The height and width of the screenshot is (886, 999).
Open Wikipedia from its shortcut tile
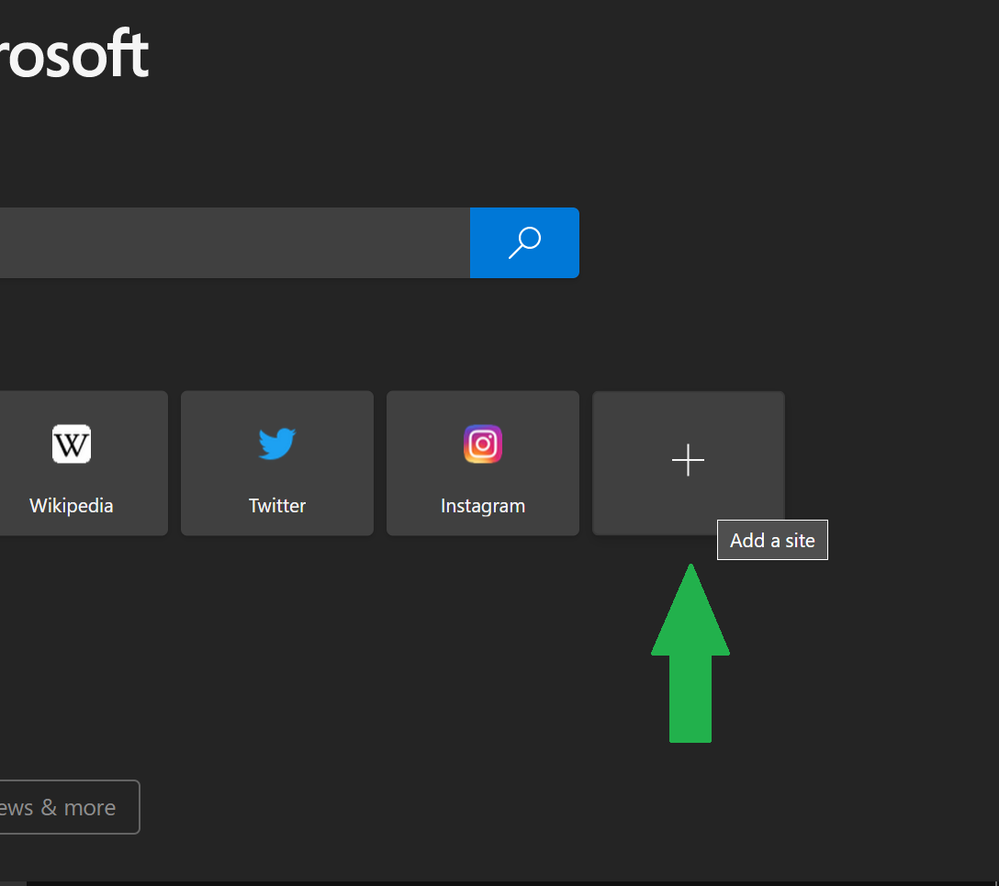tap(71, 463)
